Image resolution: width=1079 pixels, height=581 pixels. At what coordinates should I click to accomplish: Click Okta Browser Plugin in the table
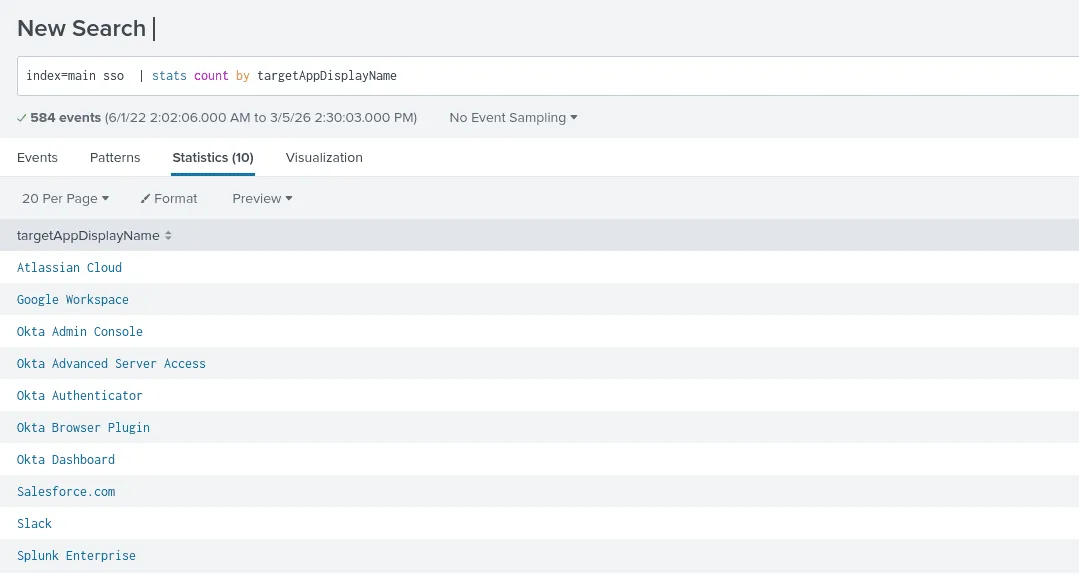tap(83, 427)
